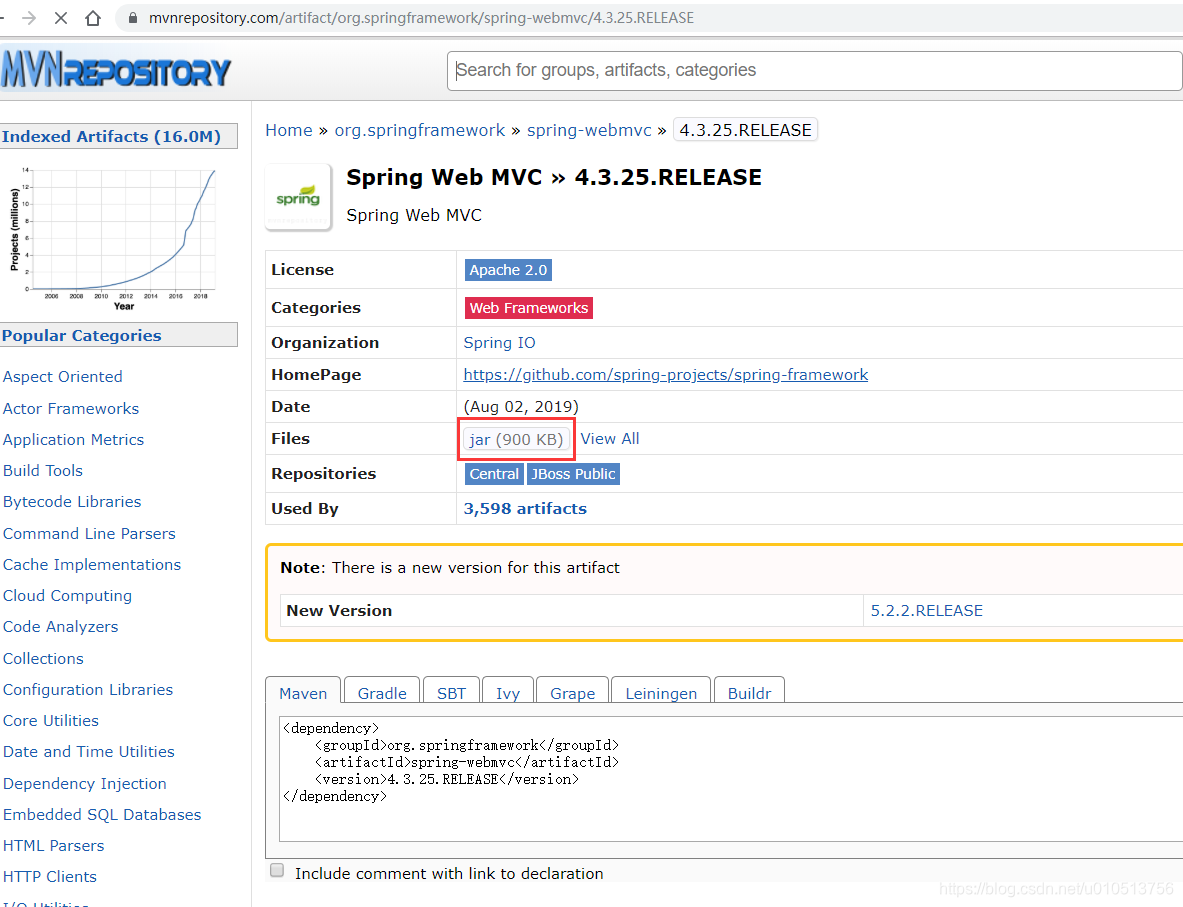Open the MVNRepository logo
This screenshot has height=907, width=1183.
coord(115,70)
